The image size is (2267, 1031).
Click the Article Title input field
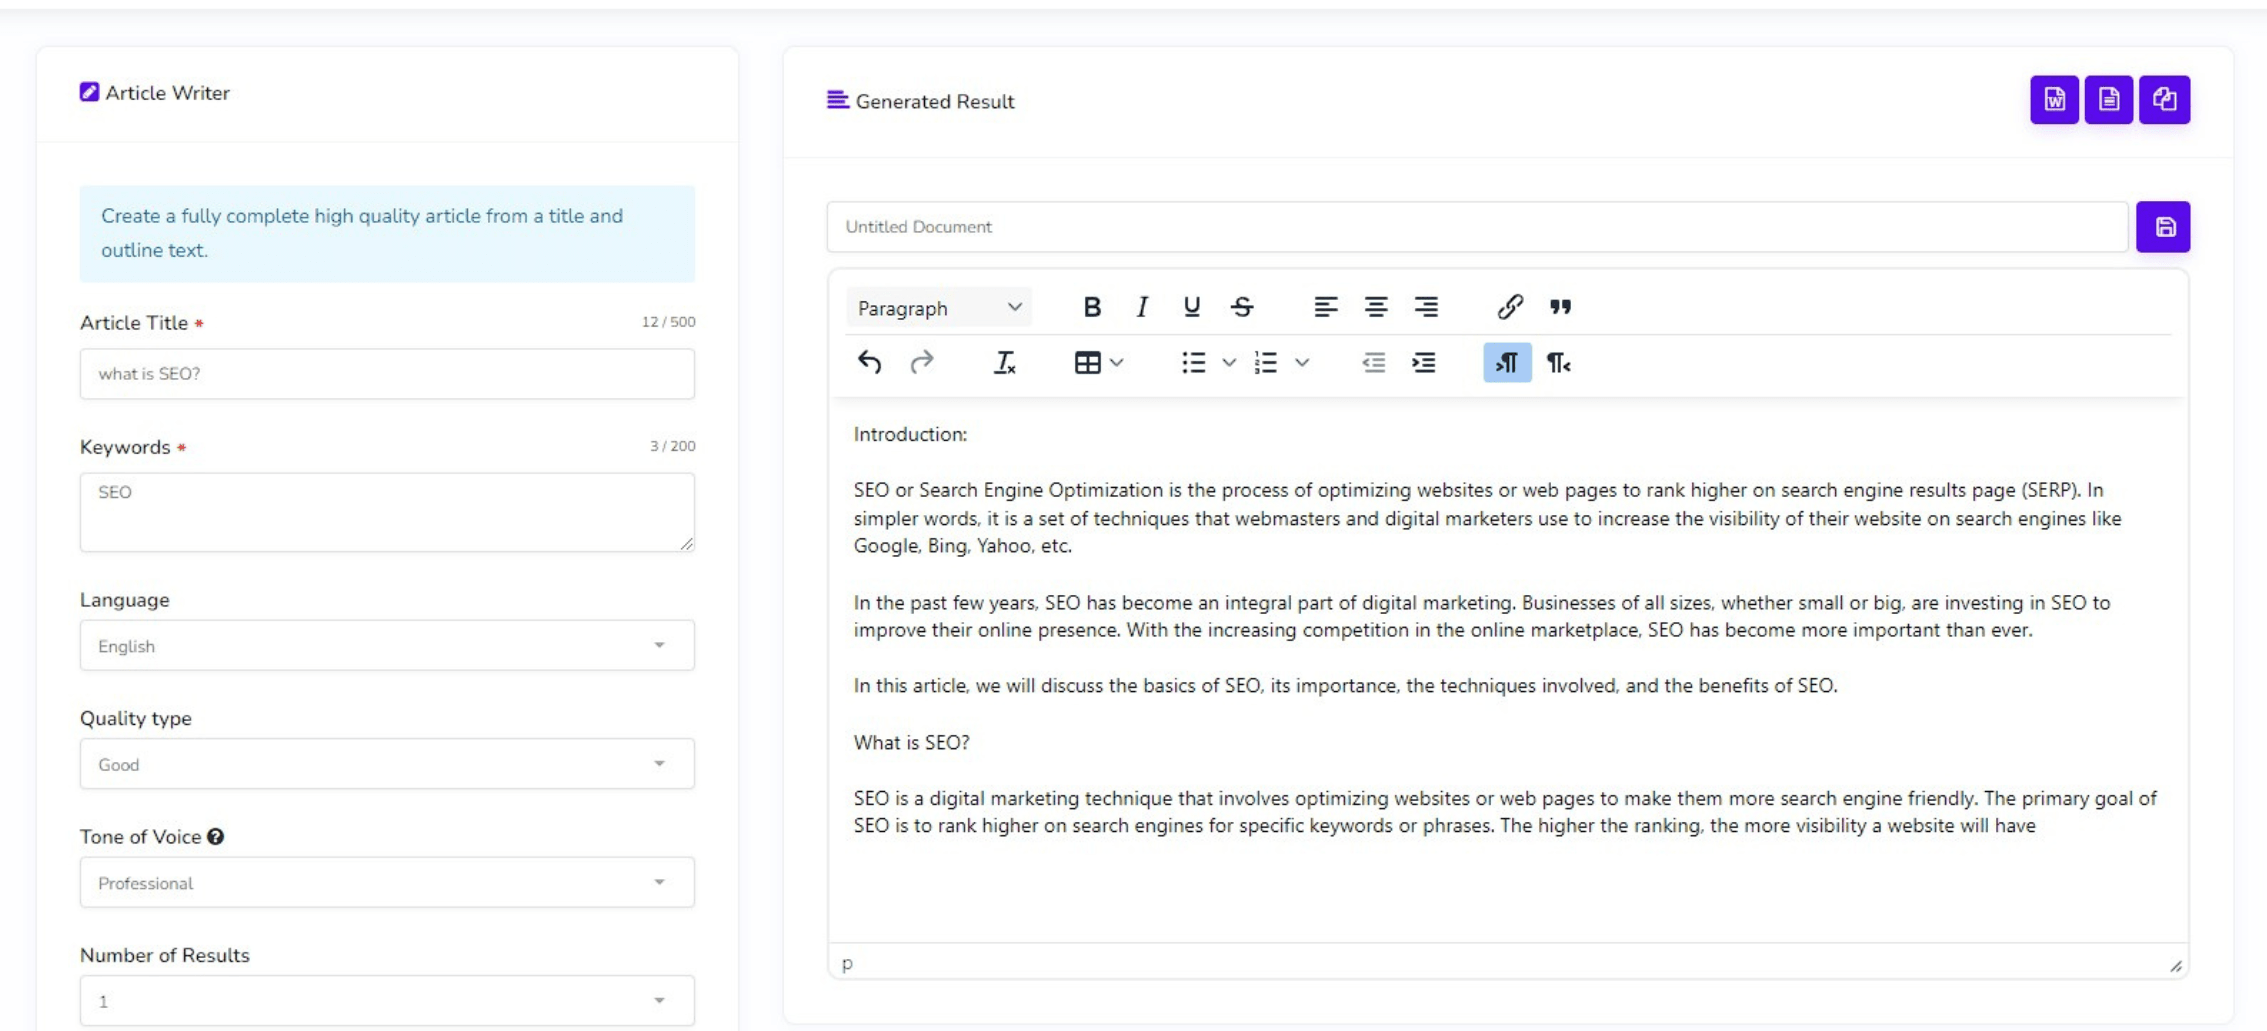[x=387, y=374]
